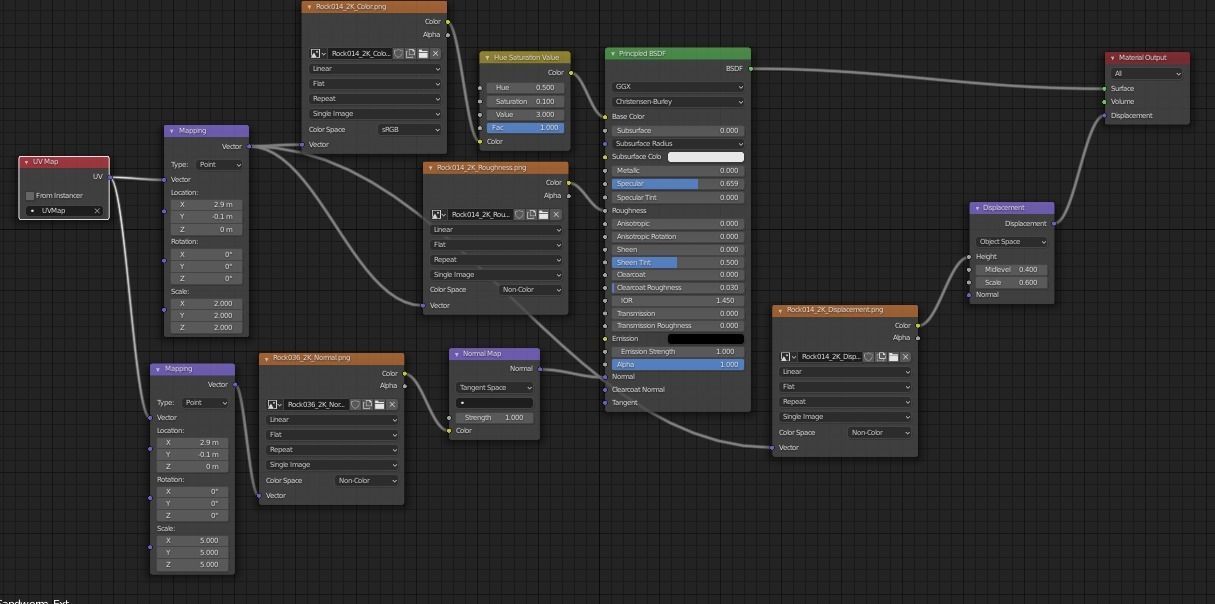Toggle fake user shield on Rock014_2K_Color image
1215x604 pixels.
click(398, 53)
